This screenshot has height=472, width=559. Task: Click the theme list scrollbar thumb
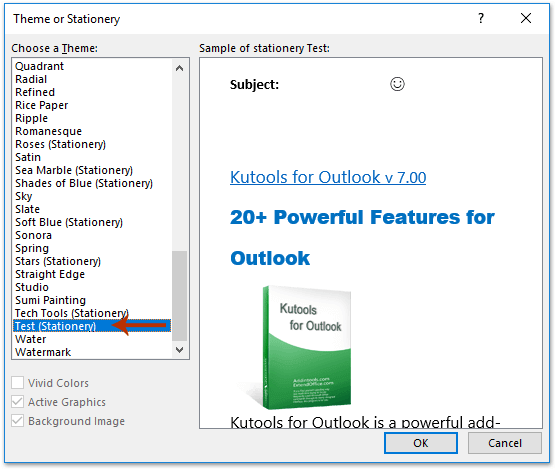pyautogui.click(x=180, y=296)
